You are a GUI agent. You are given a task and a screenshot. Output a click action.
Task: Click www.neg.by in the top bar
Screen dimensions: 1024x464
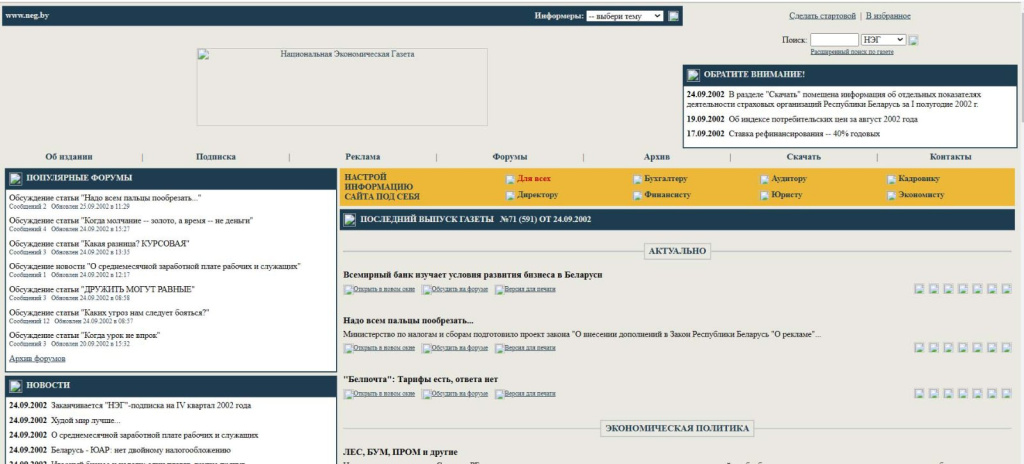[27, 15]
